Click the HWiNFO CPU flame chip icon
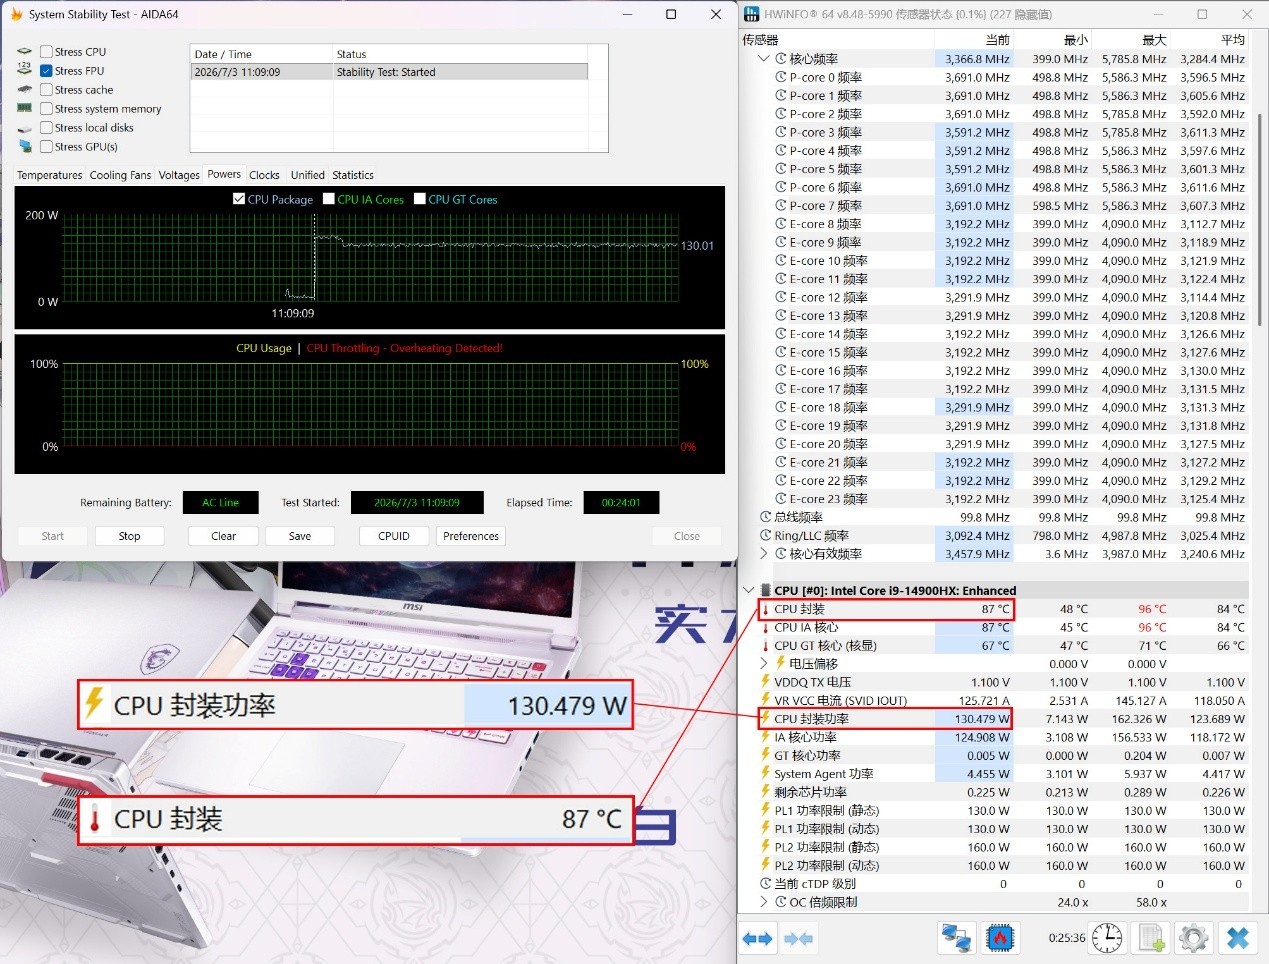 999,938
